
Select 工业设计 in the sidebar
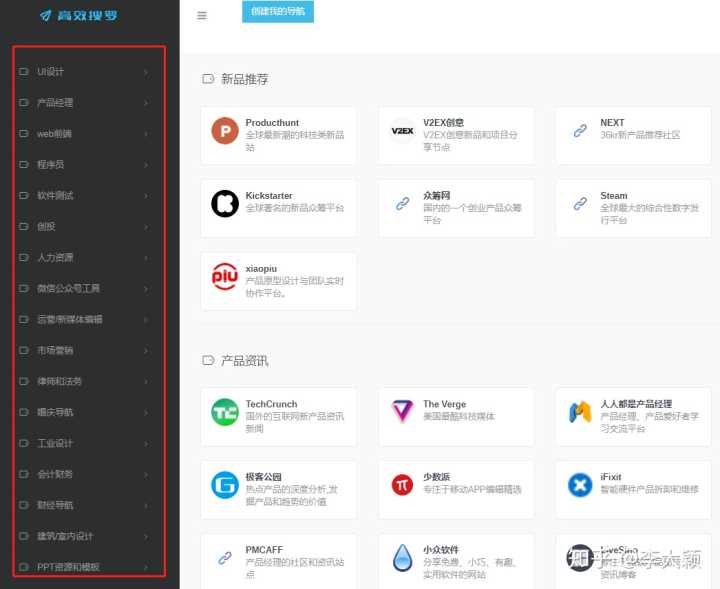pyautogui.click(x=55, y=443)
